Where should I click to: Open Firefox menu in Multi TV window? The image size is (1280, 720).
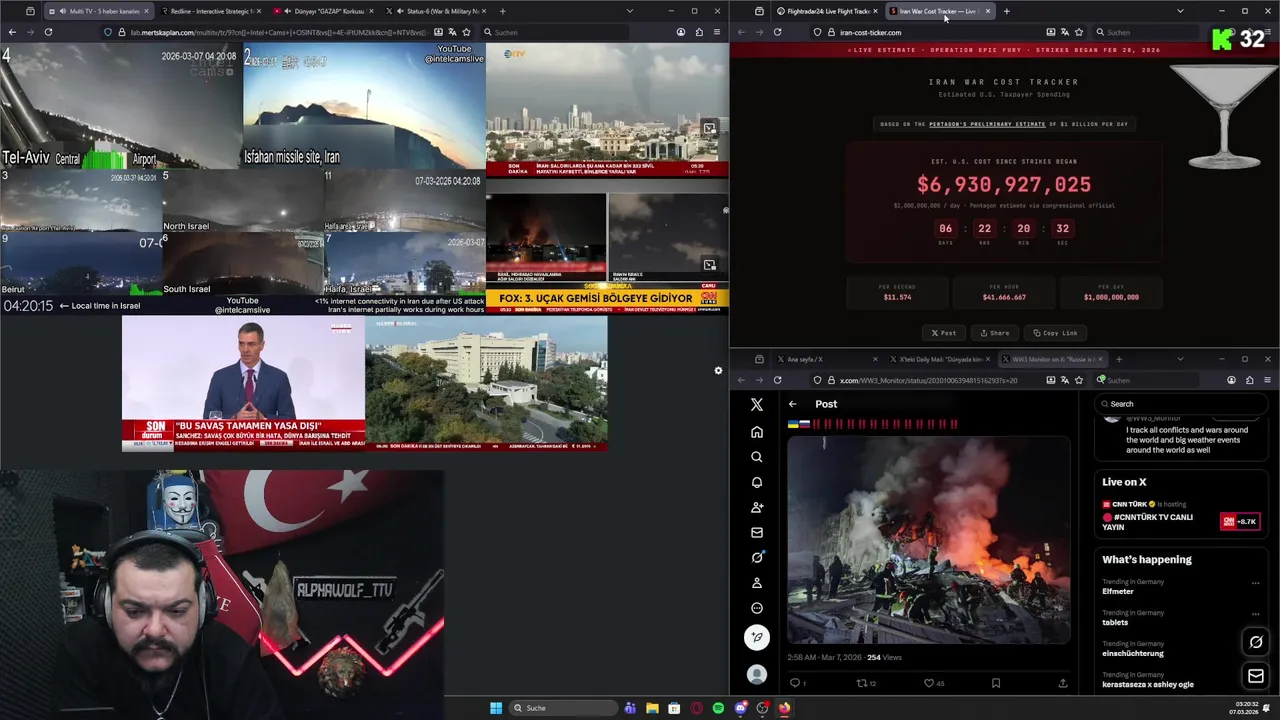717,32
